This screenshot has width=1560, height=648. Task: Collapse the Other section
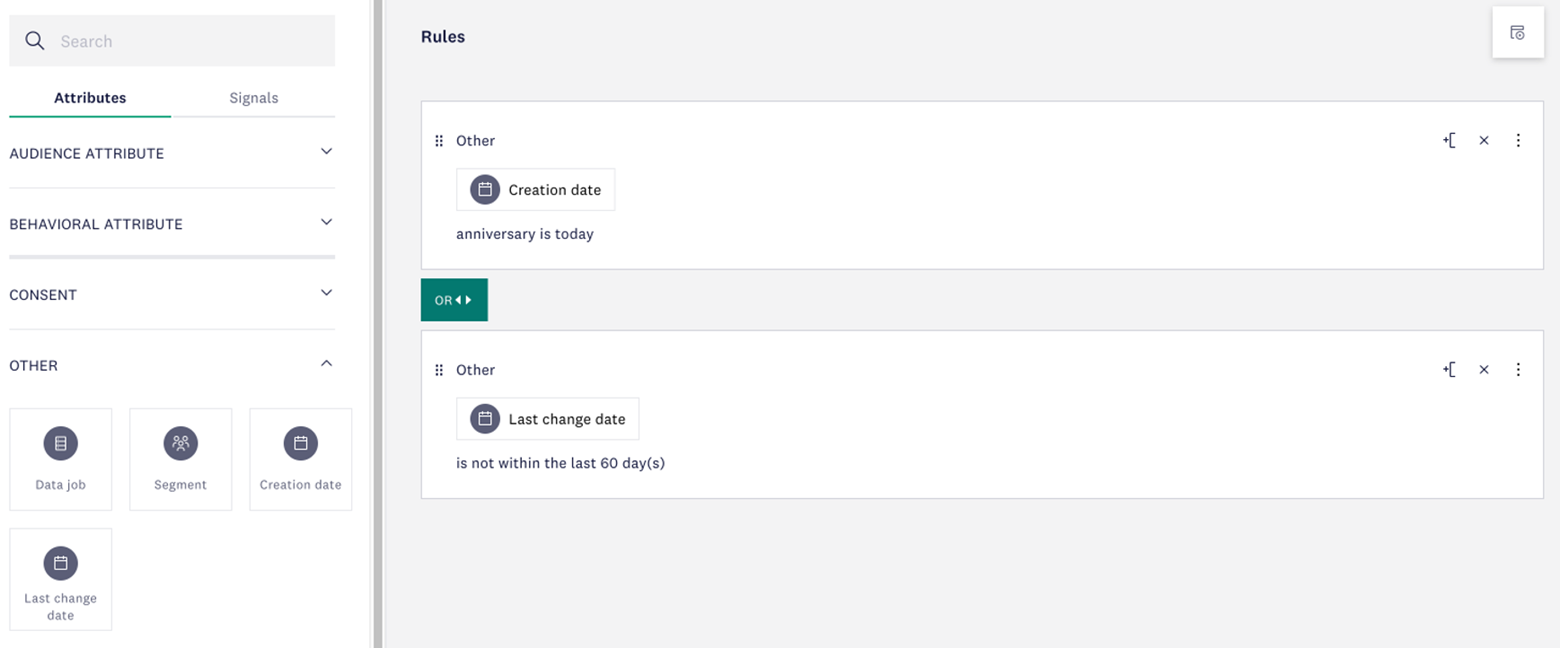click(x=326, y=364)
